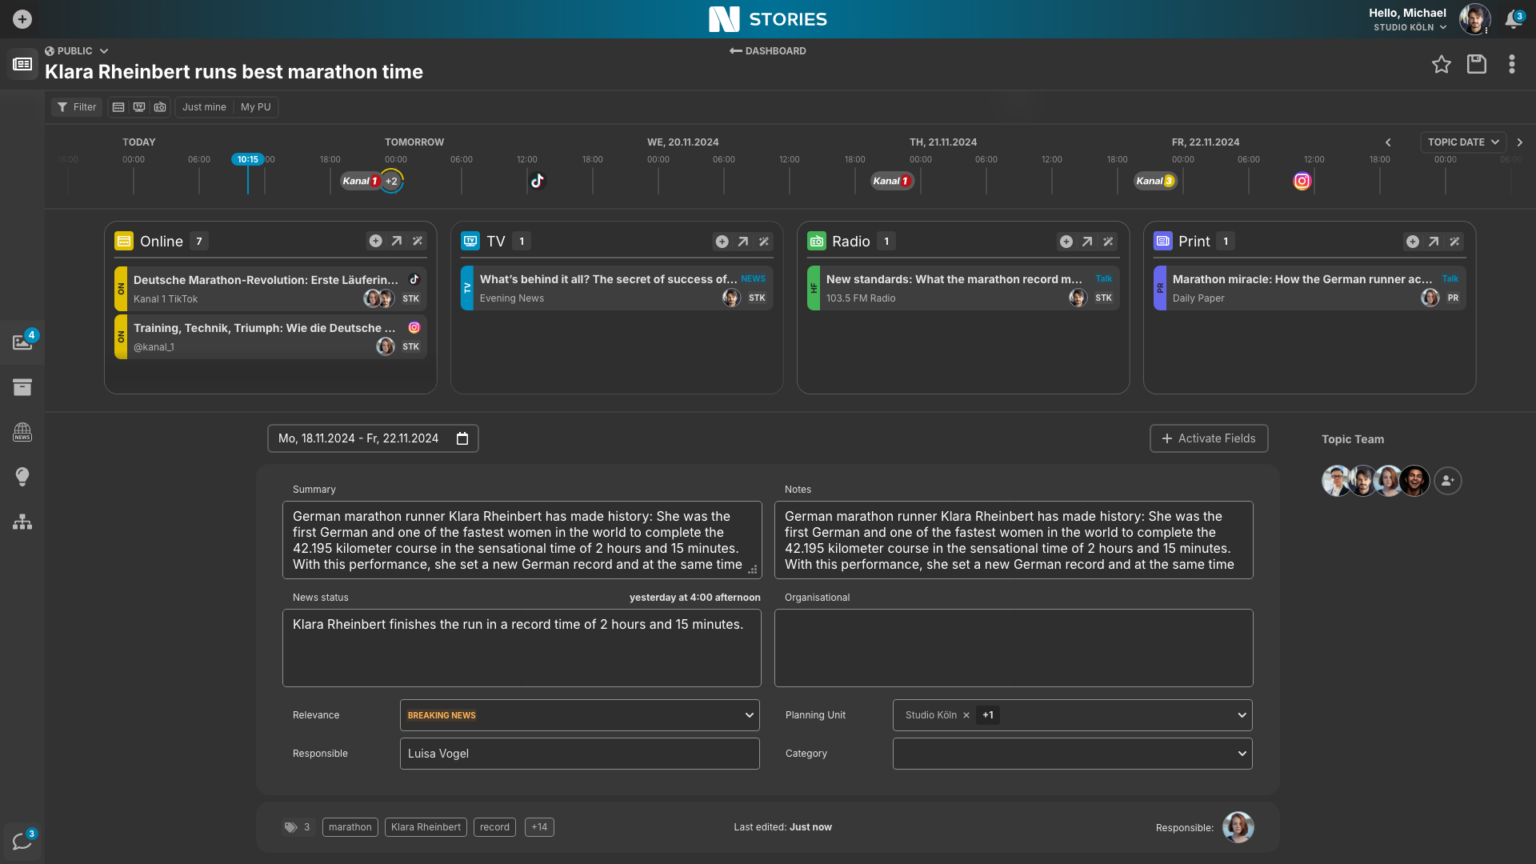Add a new item to the Online panel
1536x864 pixels.
pos(375,241)
